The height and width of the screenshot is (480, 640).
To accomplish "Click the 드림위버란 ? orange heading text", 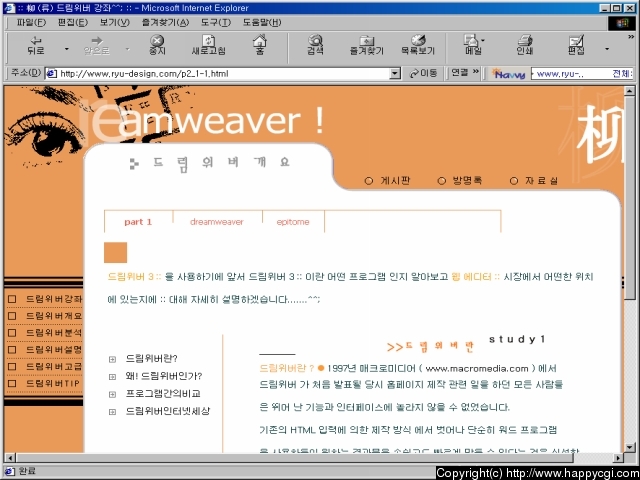I will 287,369.
